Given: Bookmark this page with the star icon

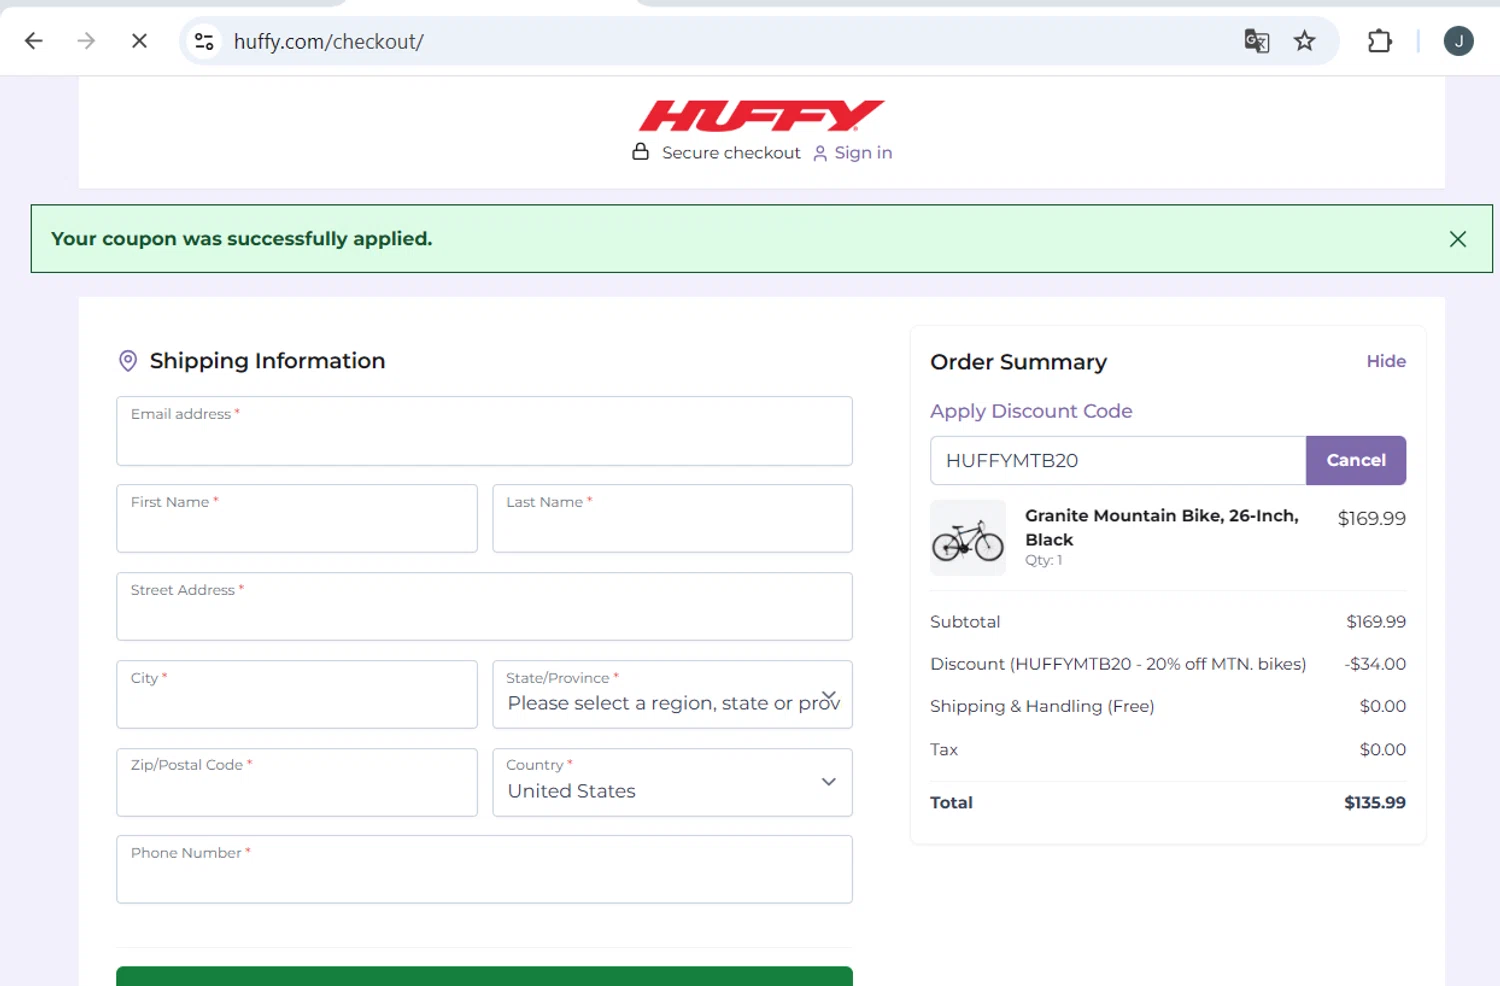Looking at the screenshot, I should [x=1304, y=41].
